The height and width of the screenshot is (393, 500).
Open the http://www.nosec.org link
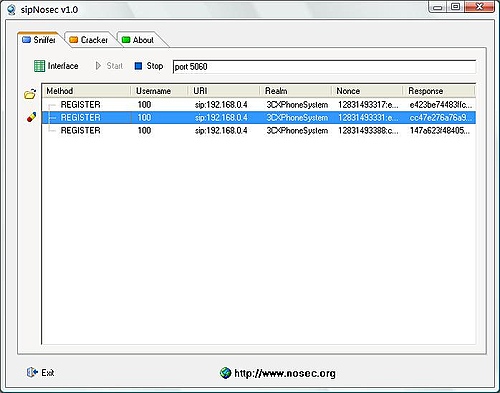tap(285, 373)
